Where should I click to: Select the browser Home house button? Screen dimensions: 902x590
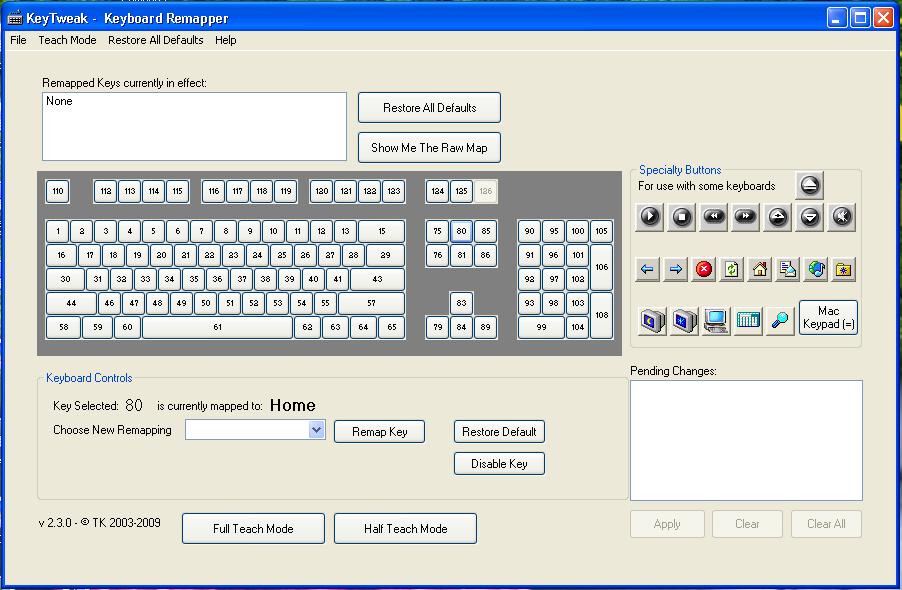[759, 269]
